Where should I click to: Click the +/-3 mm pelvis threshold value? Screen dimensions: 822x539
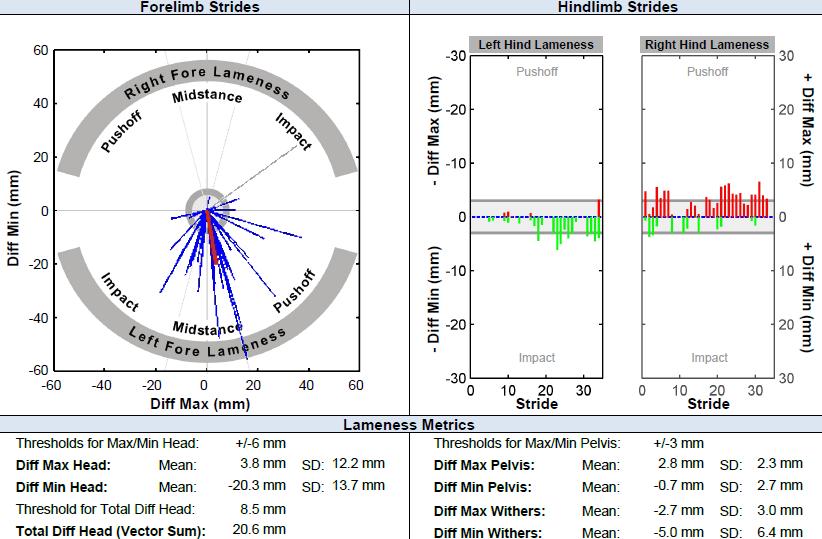(678, 444)
